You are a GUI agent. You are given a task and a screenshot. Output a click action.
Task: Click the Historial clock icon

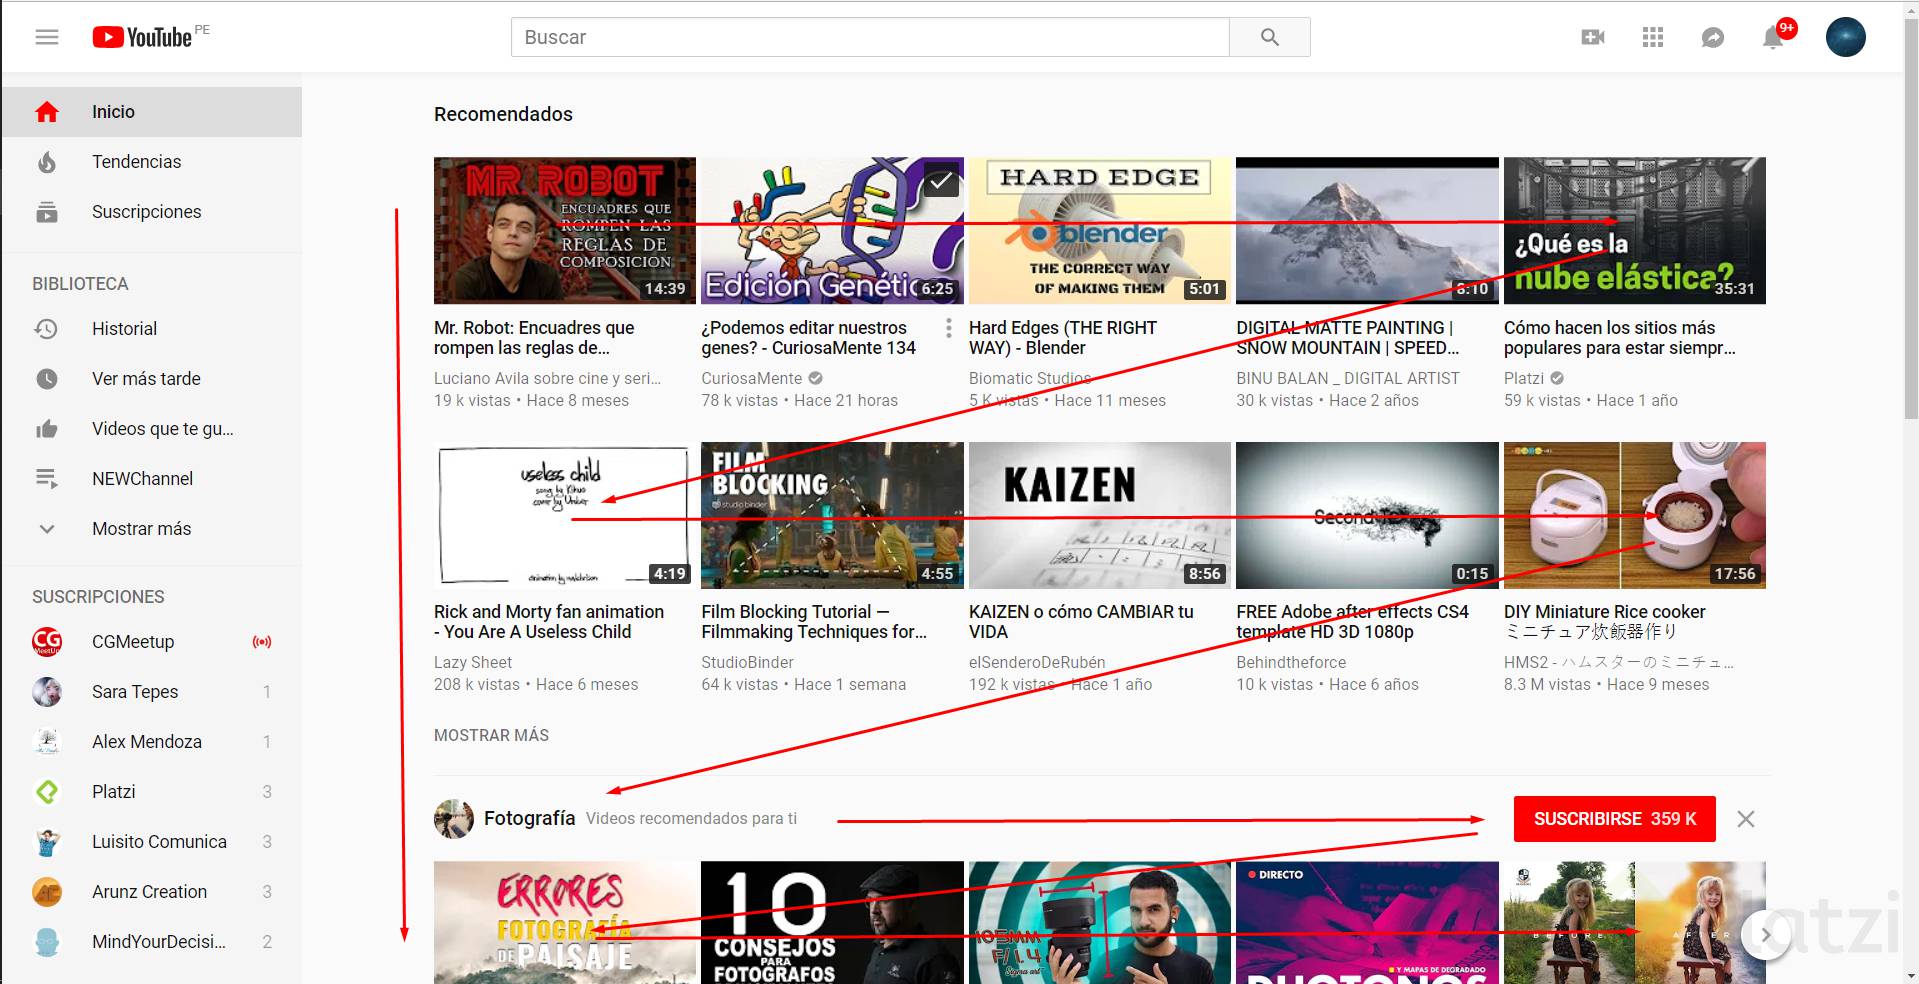47,329
